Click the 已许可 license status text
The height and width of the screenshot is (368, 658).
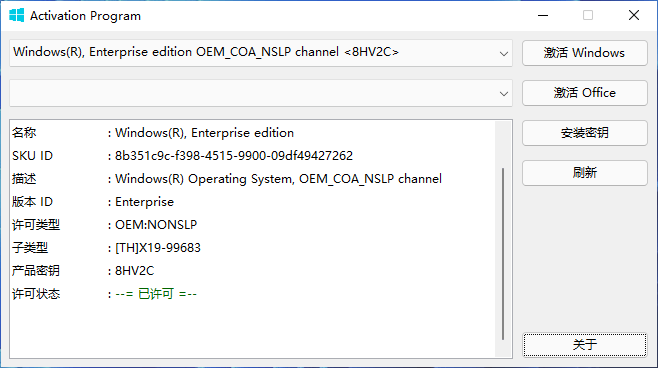point(156,294)
